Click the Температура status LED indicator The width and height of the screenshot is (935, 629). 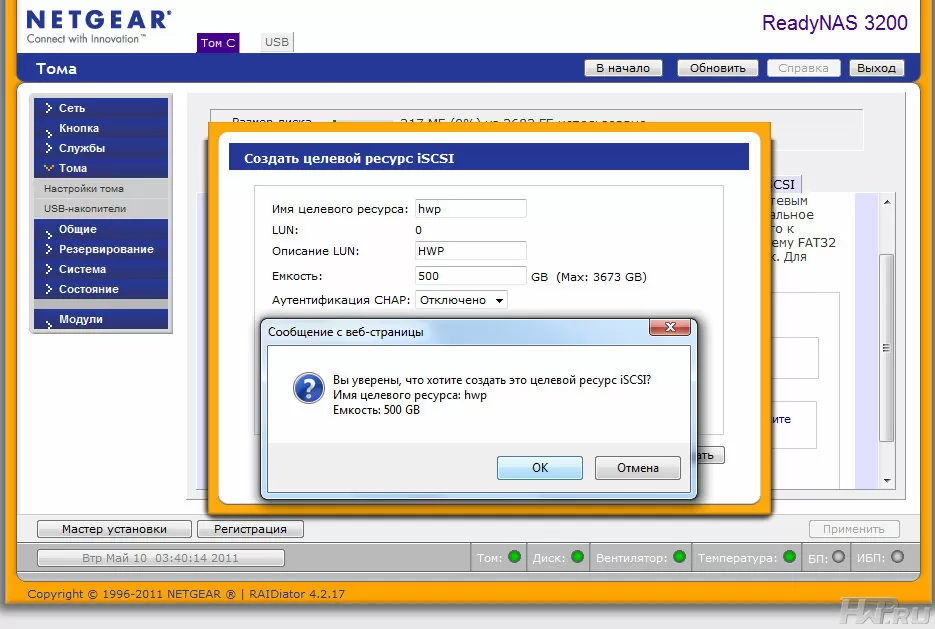tap(789, 557)
